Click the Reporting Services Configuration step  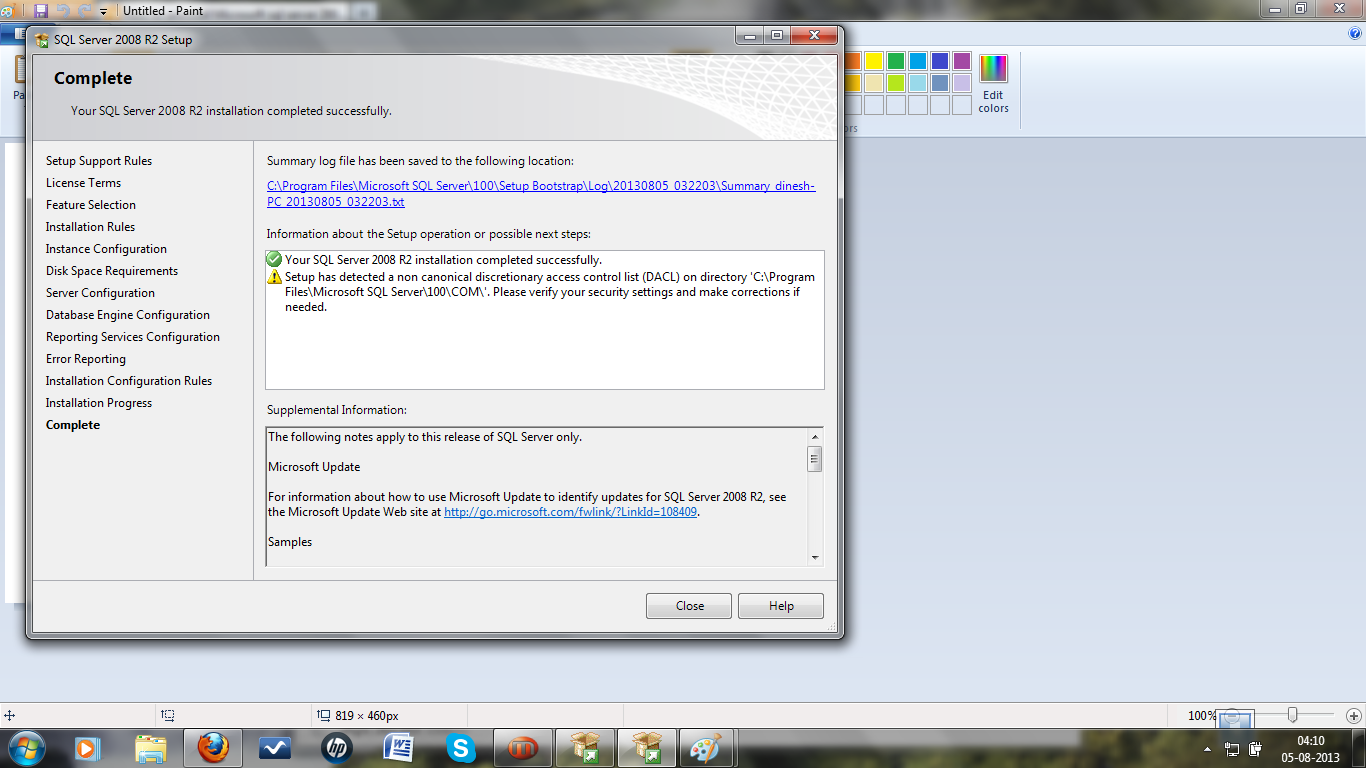(x=133, y=337)
